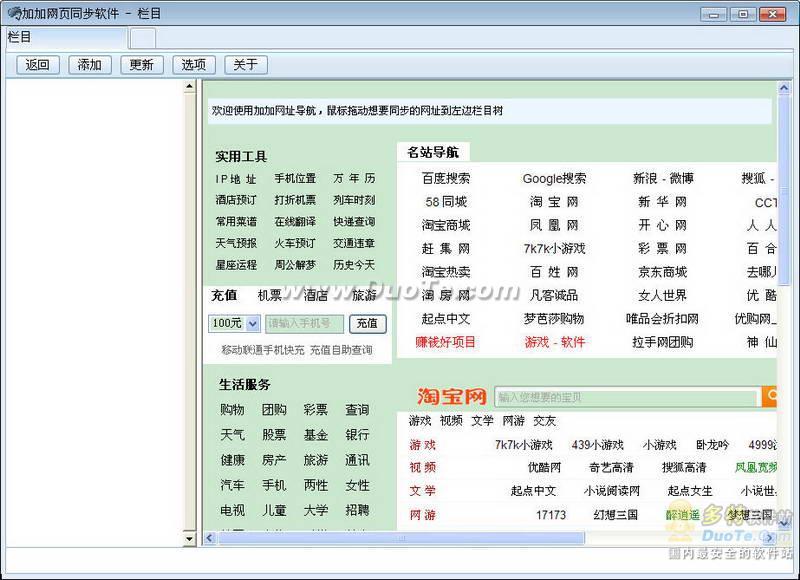Image resolution: width=800 pixels, height=580 pixels.
Task: Open the 439小游戏 link
Action: pos(597,445)
